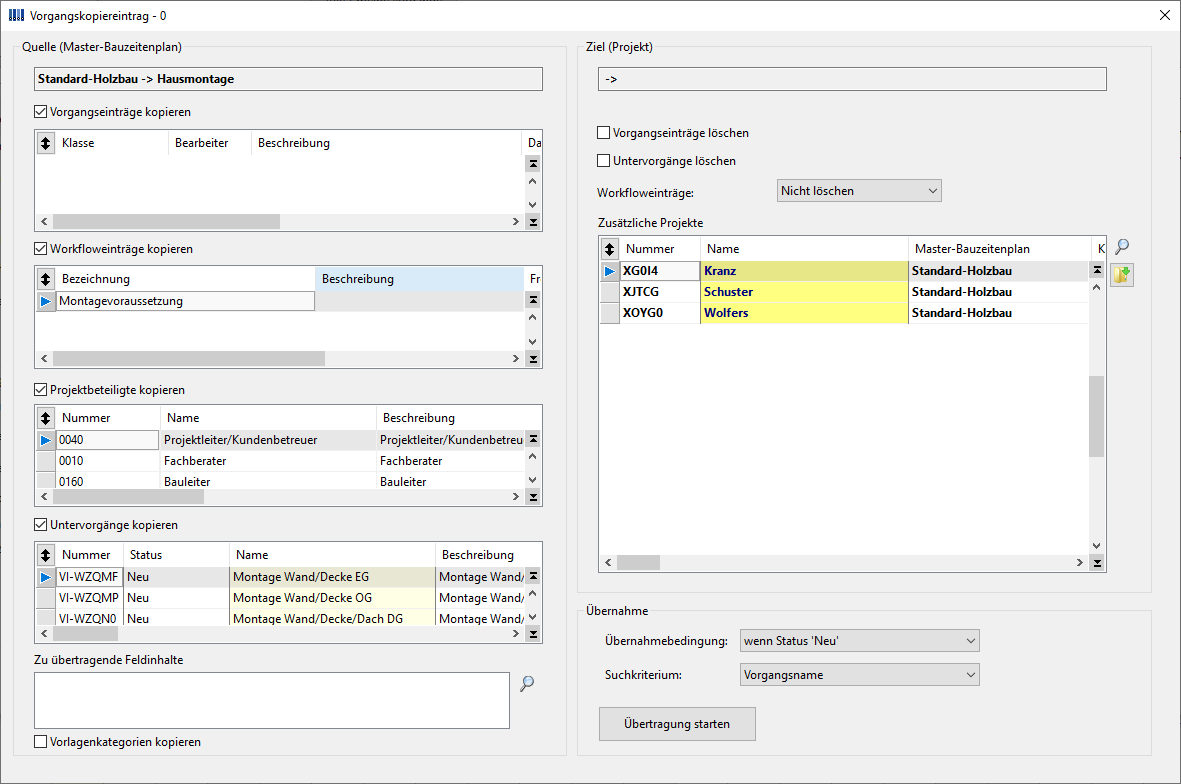Open the Workfloweinträge 'Nicht löschen' dropdown
This screenshot has height=784, width=1181.
coord(859,191)
